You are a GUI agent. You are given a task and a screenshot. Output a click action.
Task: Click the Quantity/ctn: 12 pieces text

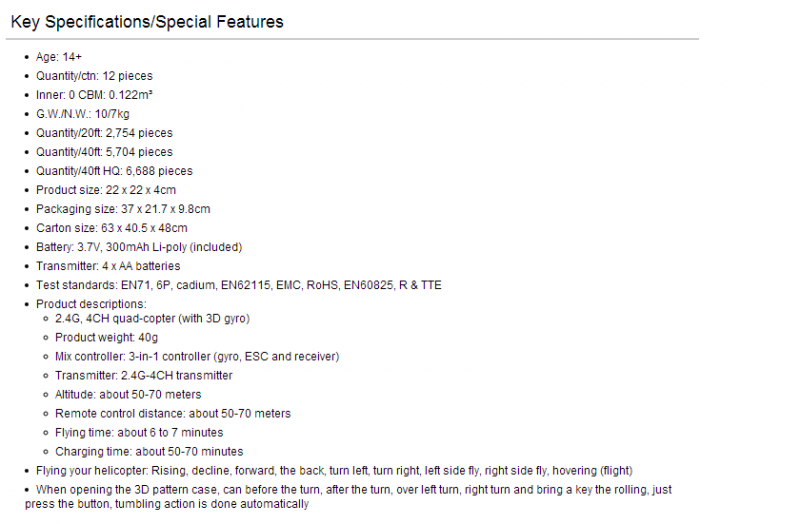tap(94, 76)
